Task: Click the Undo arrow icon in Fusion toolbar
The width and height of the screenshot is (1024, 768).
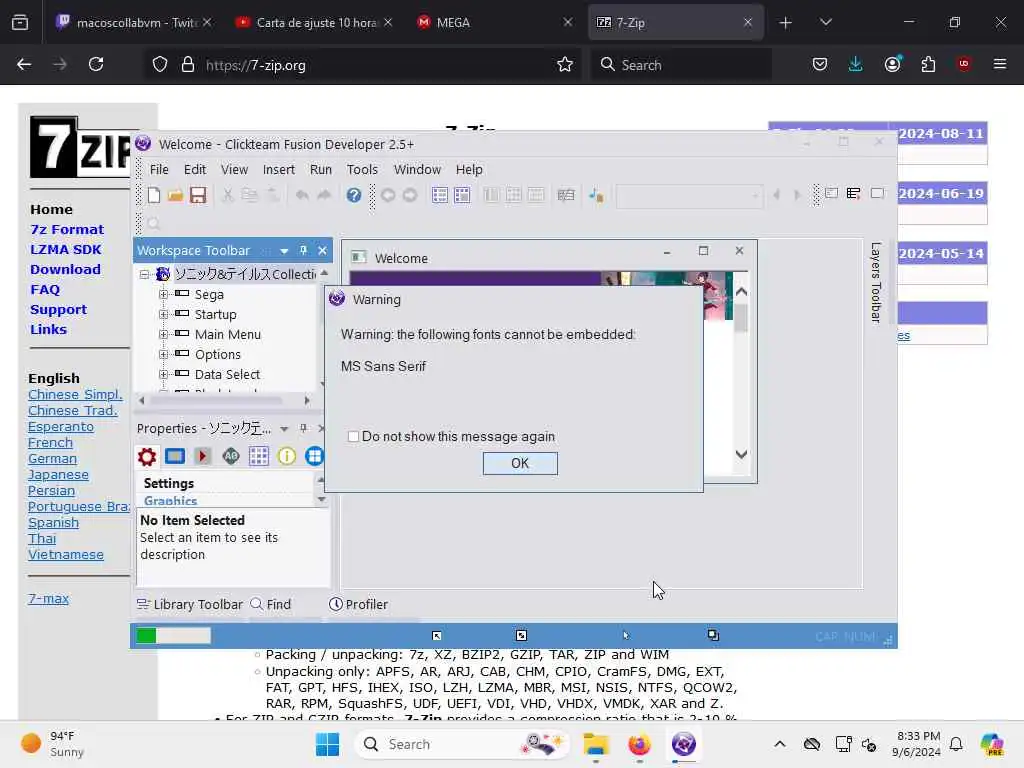Action: tap(301, 195)
